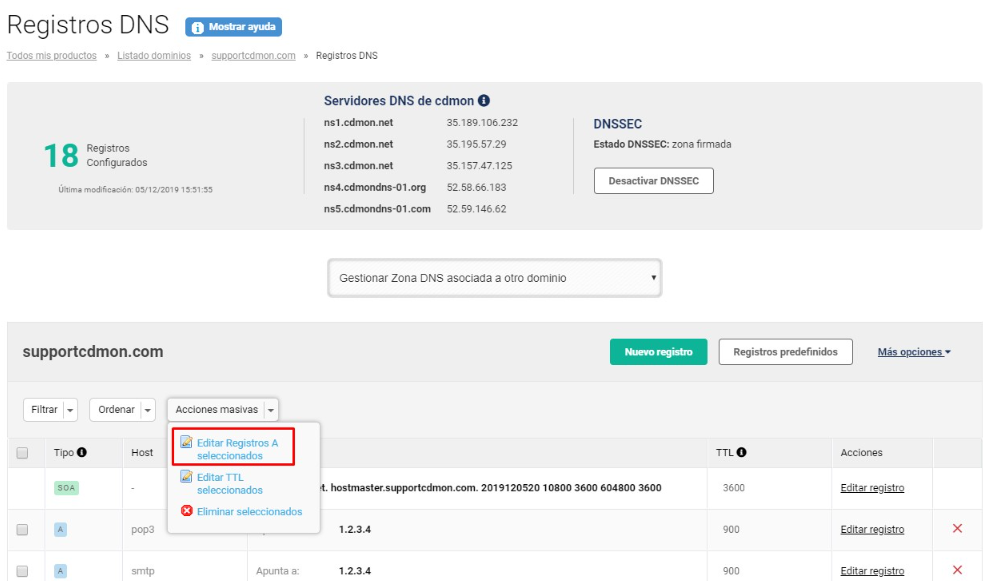Click the edit icon of Editar TTL seleccionados

point(186,477)
